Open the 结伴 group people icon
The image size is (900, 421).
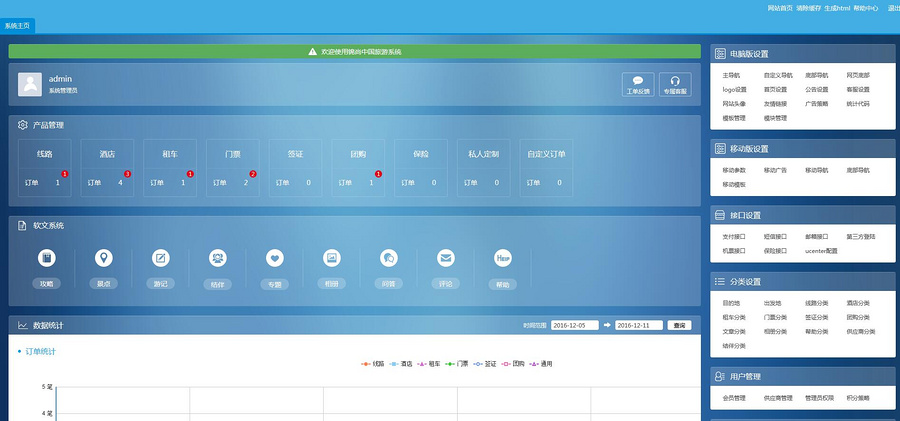click(218, 258)
